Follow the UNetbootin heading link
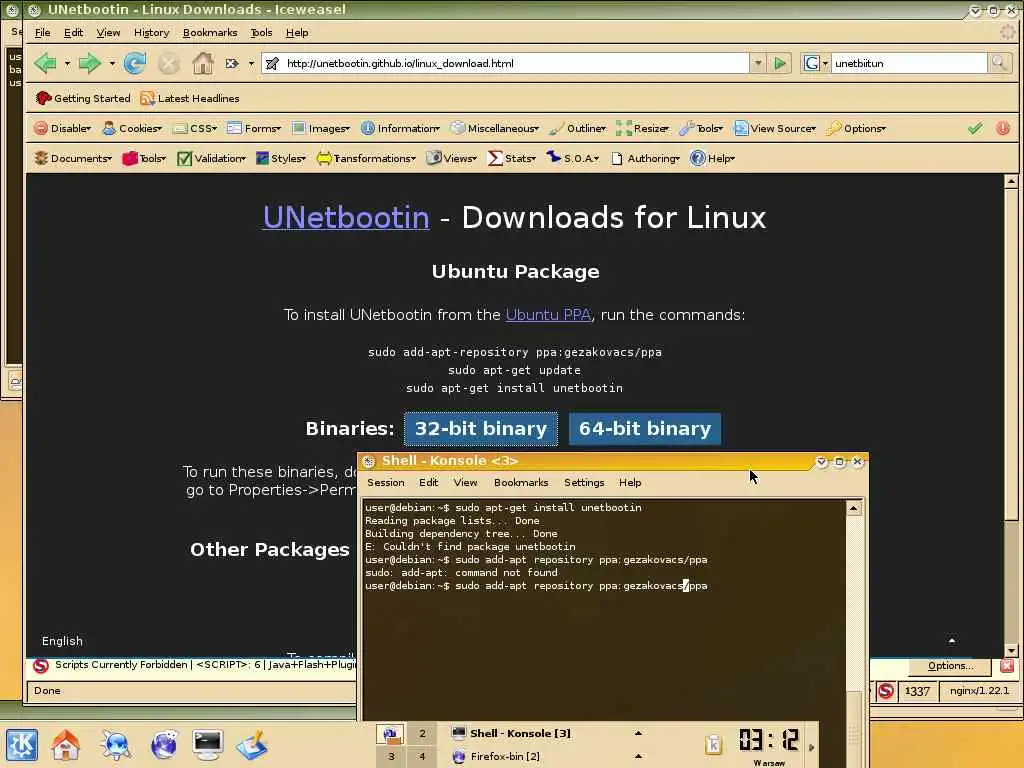Viewport: 1024px width, 768px height. pyautogui.click(x=346, y=217)
